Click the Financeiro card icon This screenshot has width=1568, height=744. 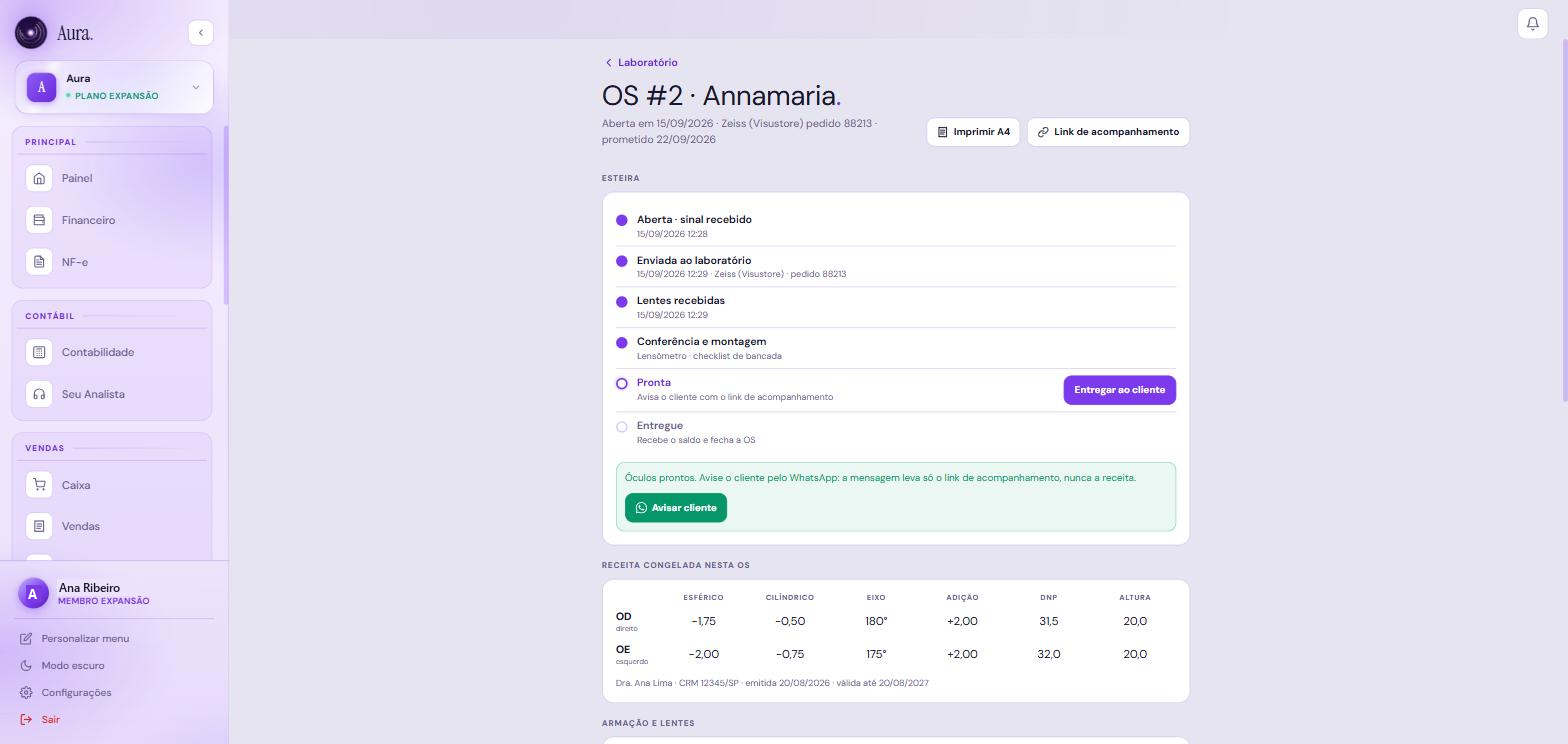[39, 220]
